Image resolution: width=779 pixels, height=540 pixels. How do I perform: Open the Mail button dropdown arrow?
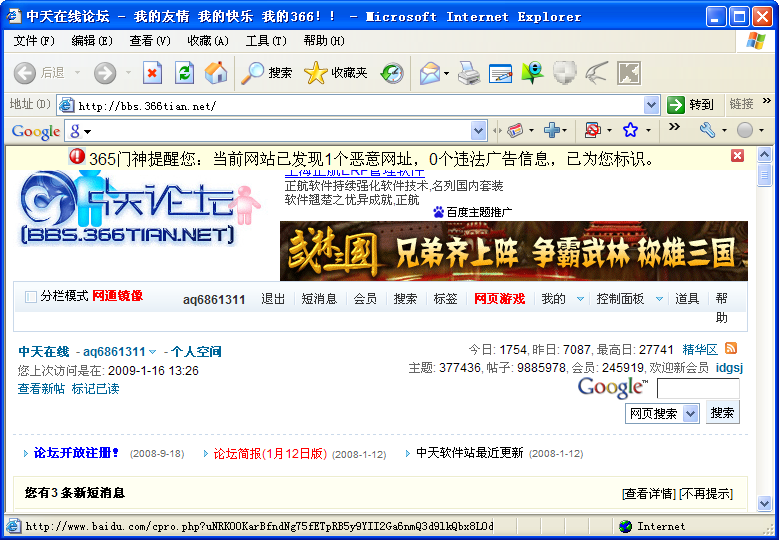446,74
